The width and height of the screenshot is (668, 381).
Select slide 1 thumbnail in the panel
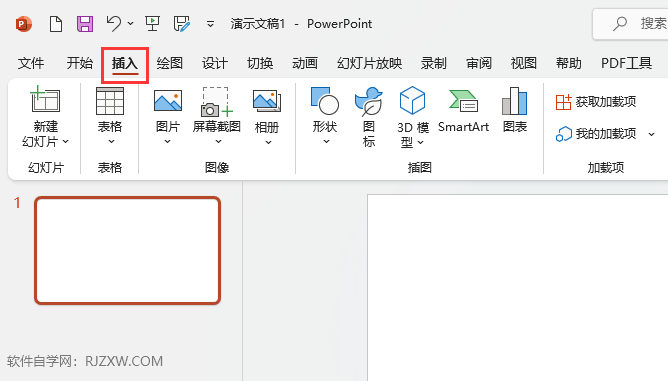coord(127,251)
